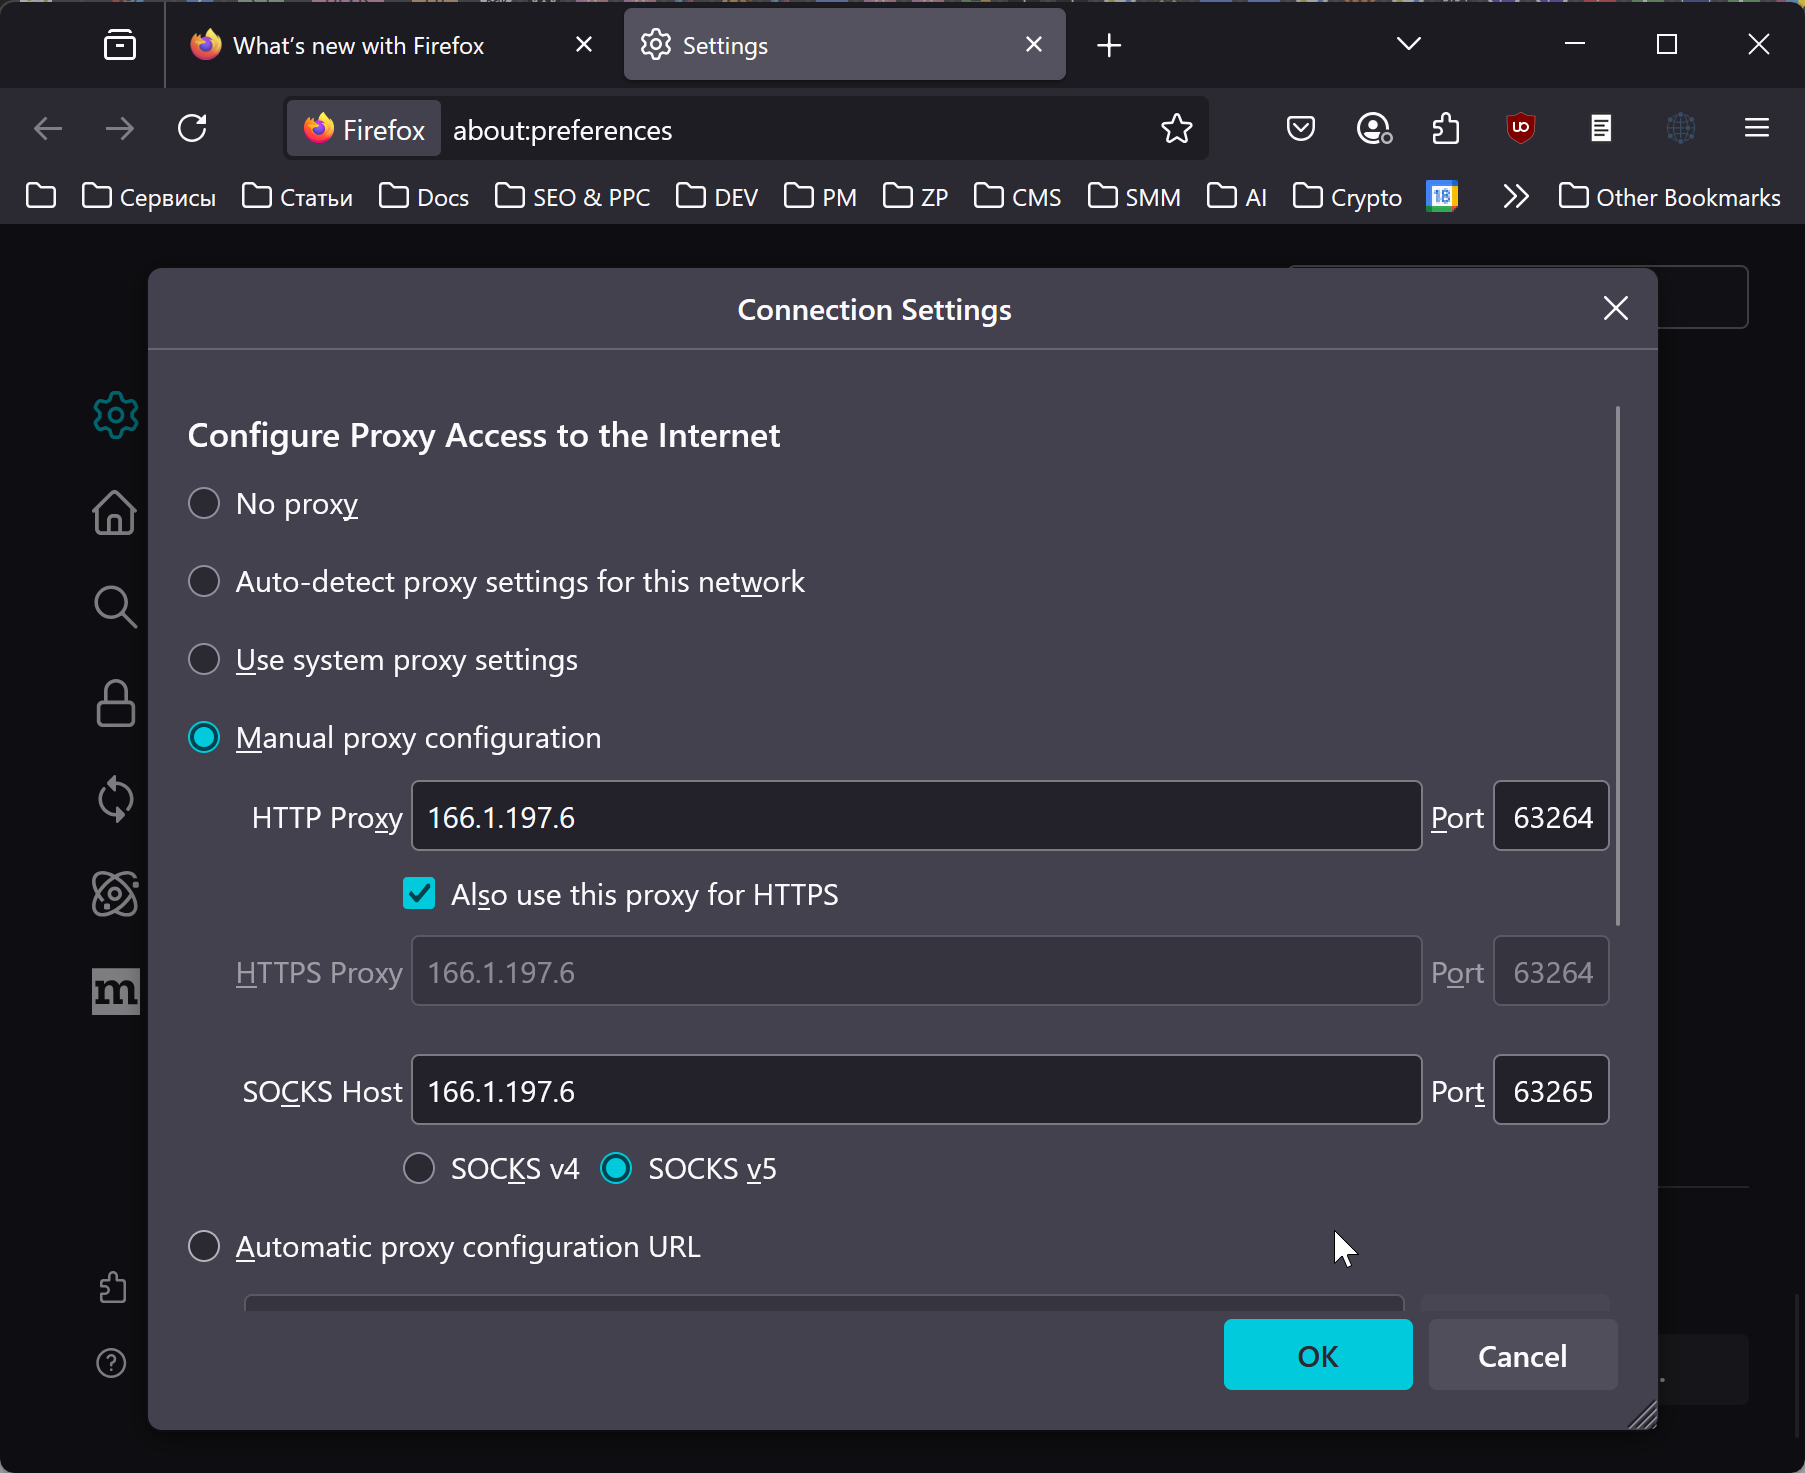Select Use system proxy settings
Screen dimensions: 1805x1473
point(204,659)
